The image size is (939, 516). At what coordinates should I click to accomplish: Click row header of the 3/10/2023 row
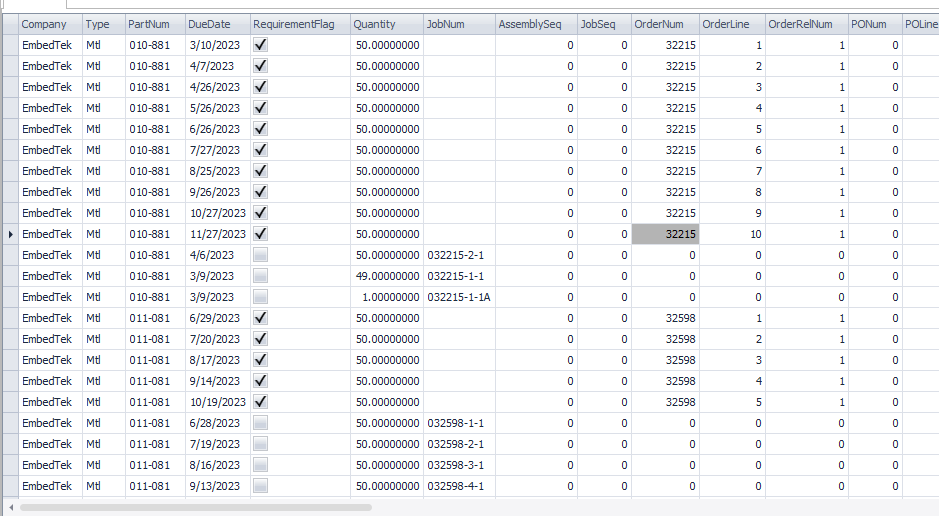tap(11, 45)
